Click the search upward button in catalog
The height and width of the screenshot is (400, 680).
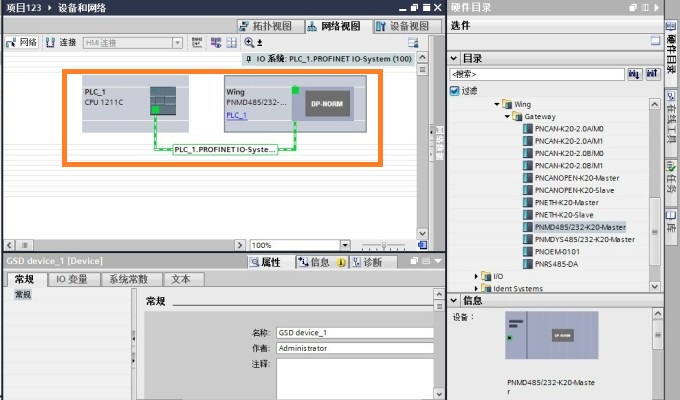(652, 74)
